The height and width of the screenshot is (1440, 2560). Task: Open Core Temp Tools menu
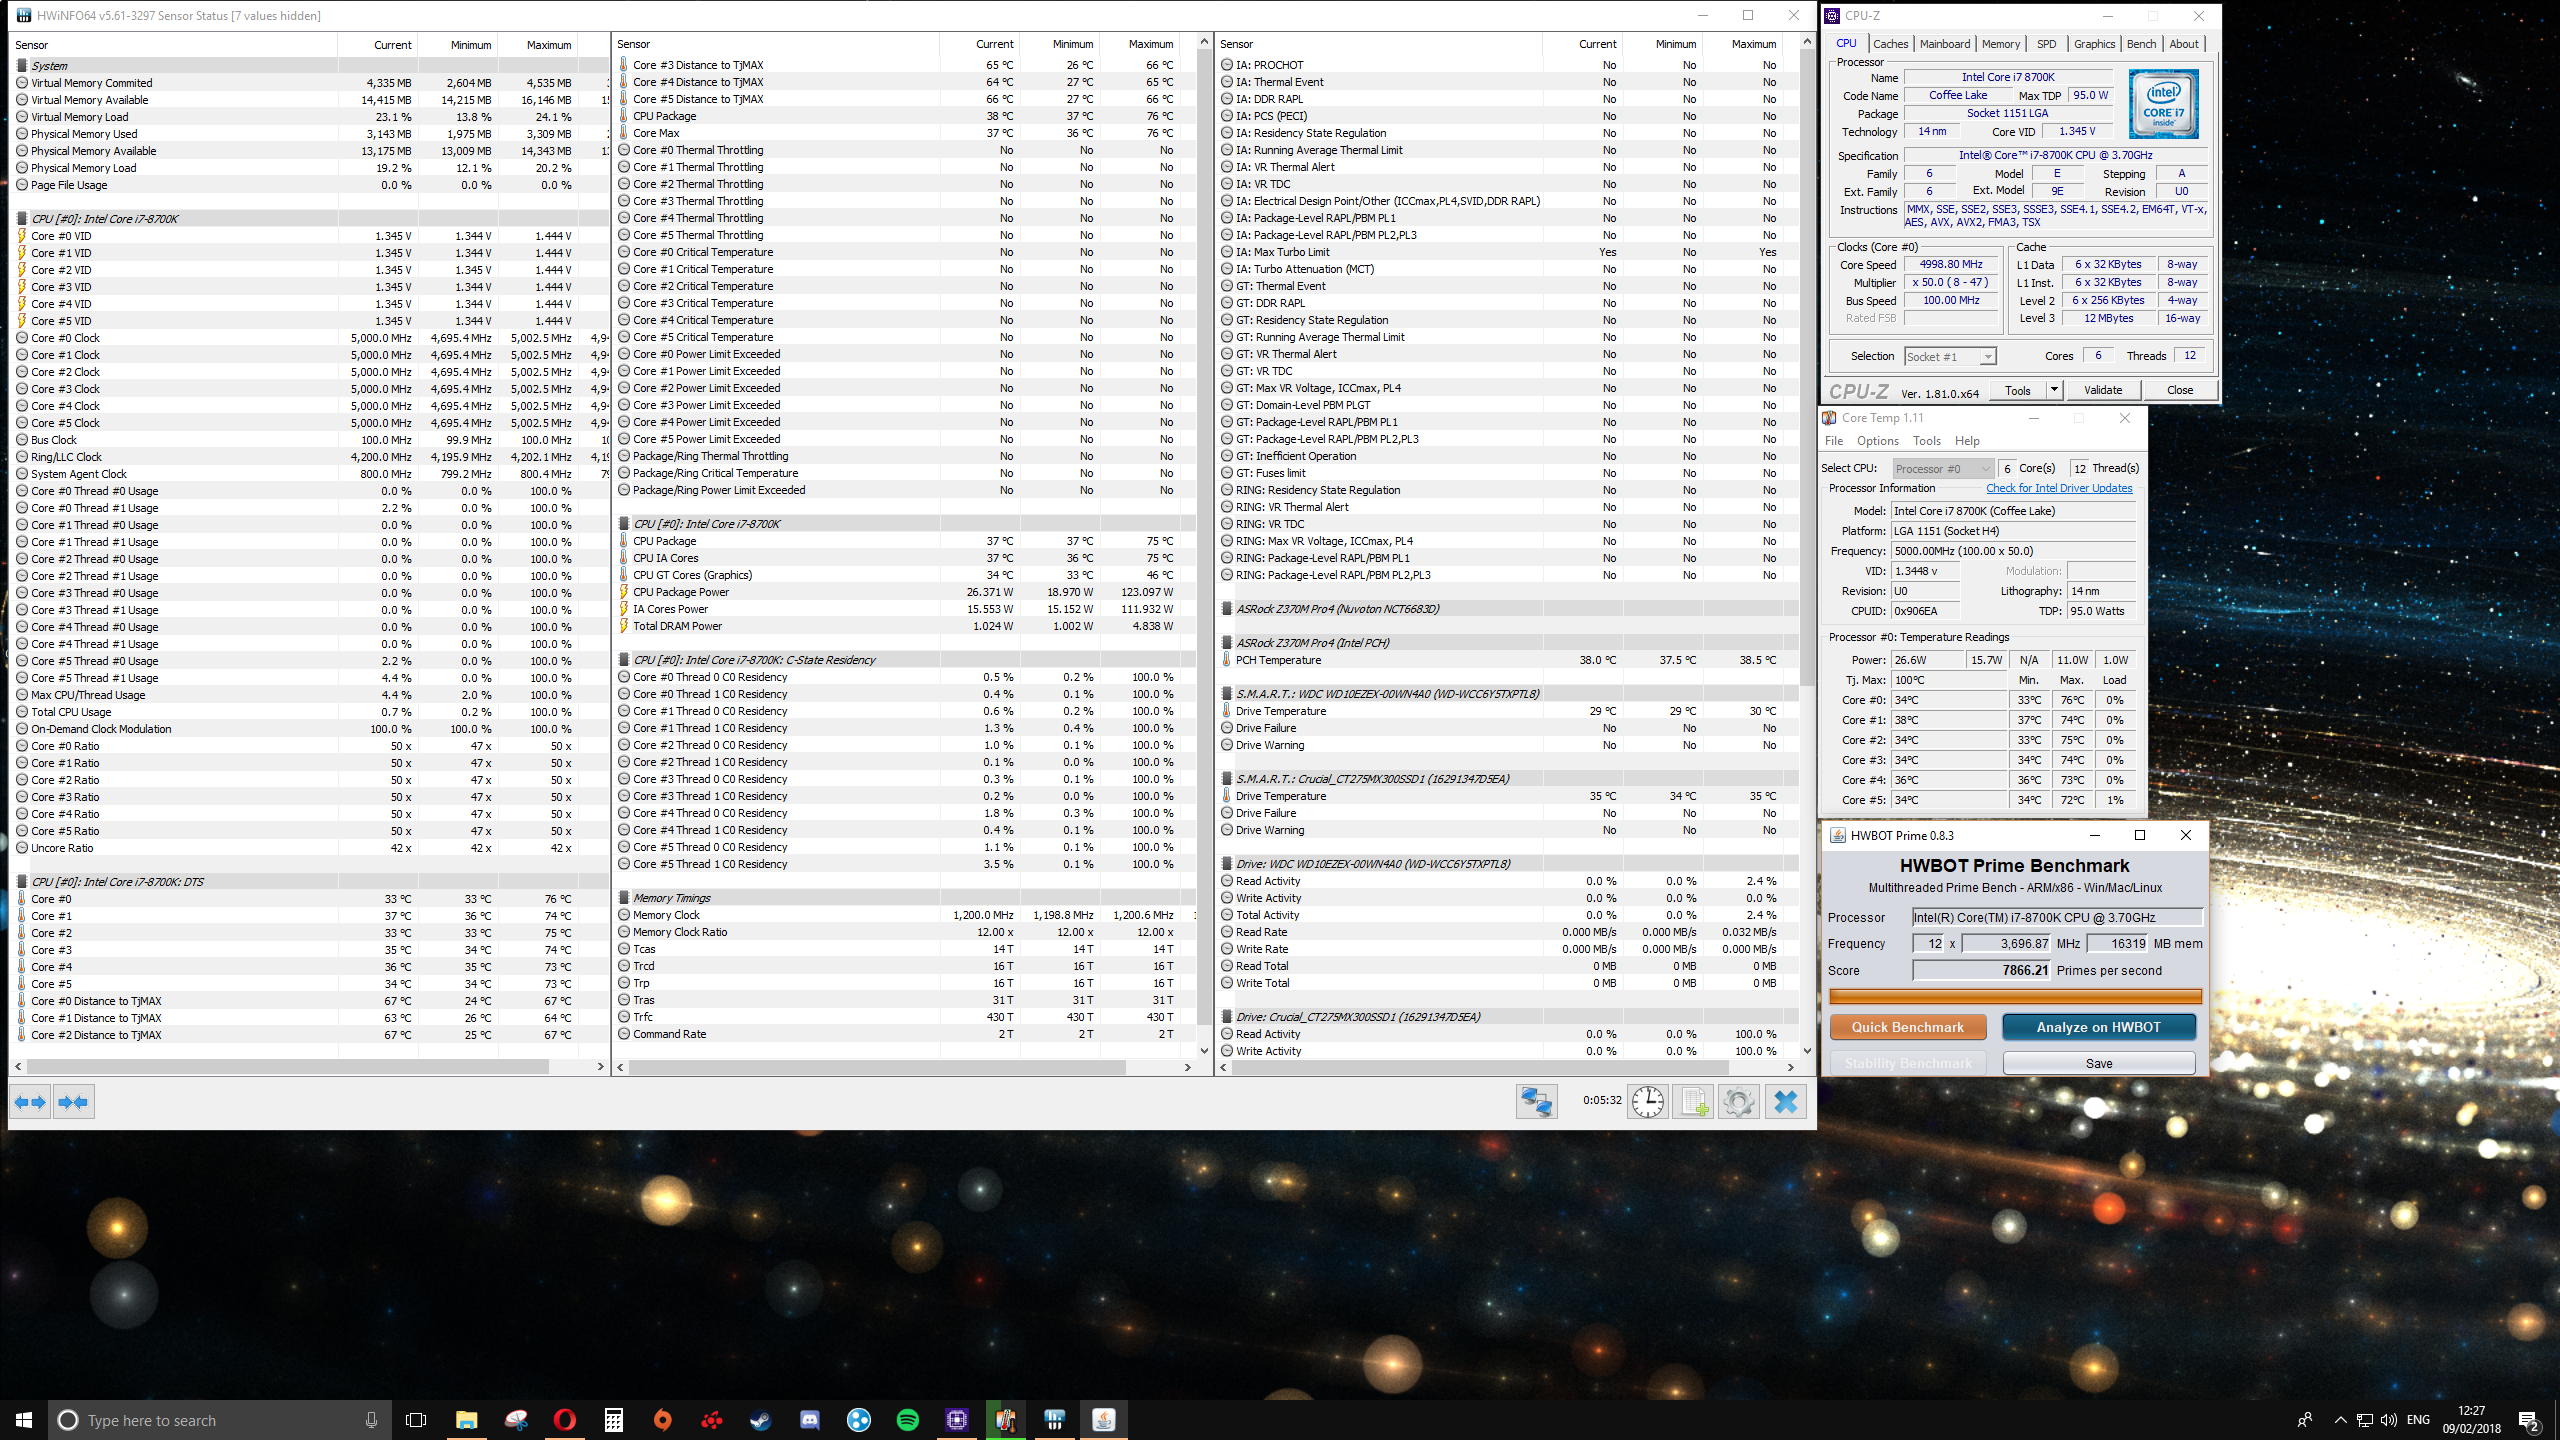[x=1926, y=441]
